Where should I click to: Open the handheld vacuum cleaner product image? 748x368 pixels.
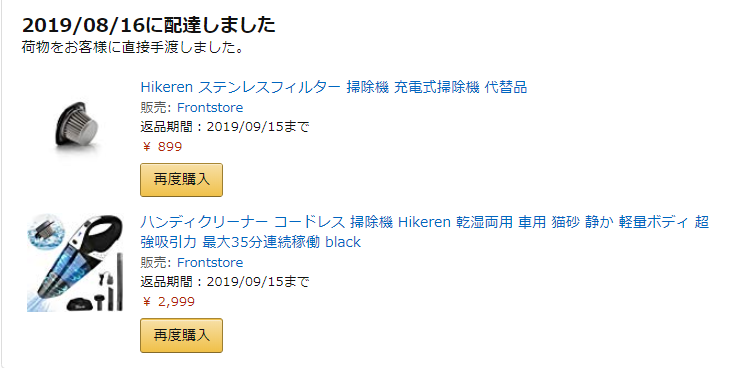click(x=75, y=263)
